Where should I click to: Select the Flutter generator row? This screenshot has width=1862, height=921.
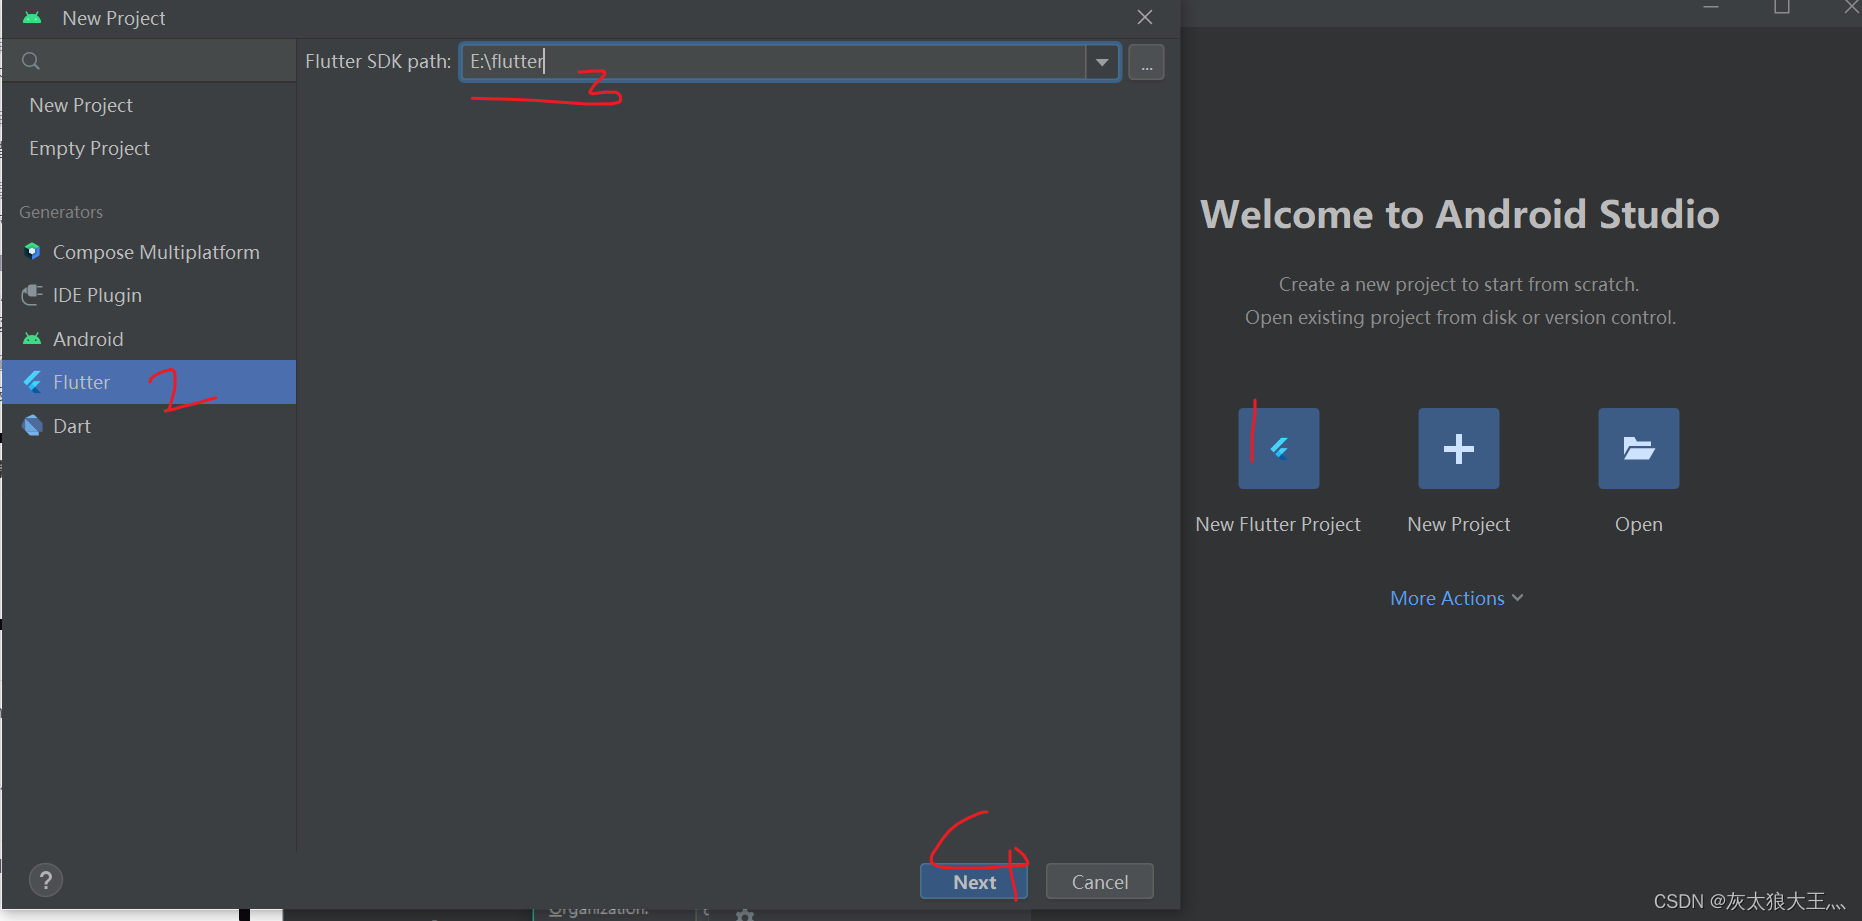[149, 382]
